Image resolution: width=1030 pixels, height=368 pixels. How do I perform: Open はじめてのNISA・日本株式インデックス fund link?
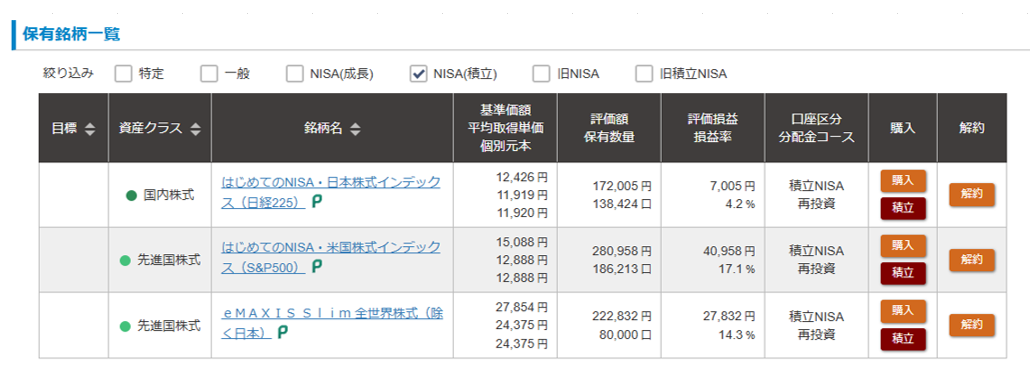(331, 193)
